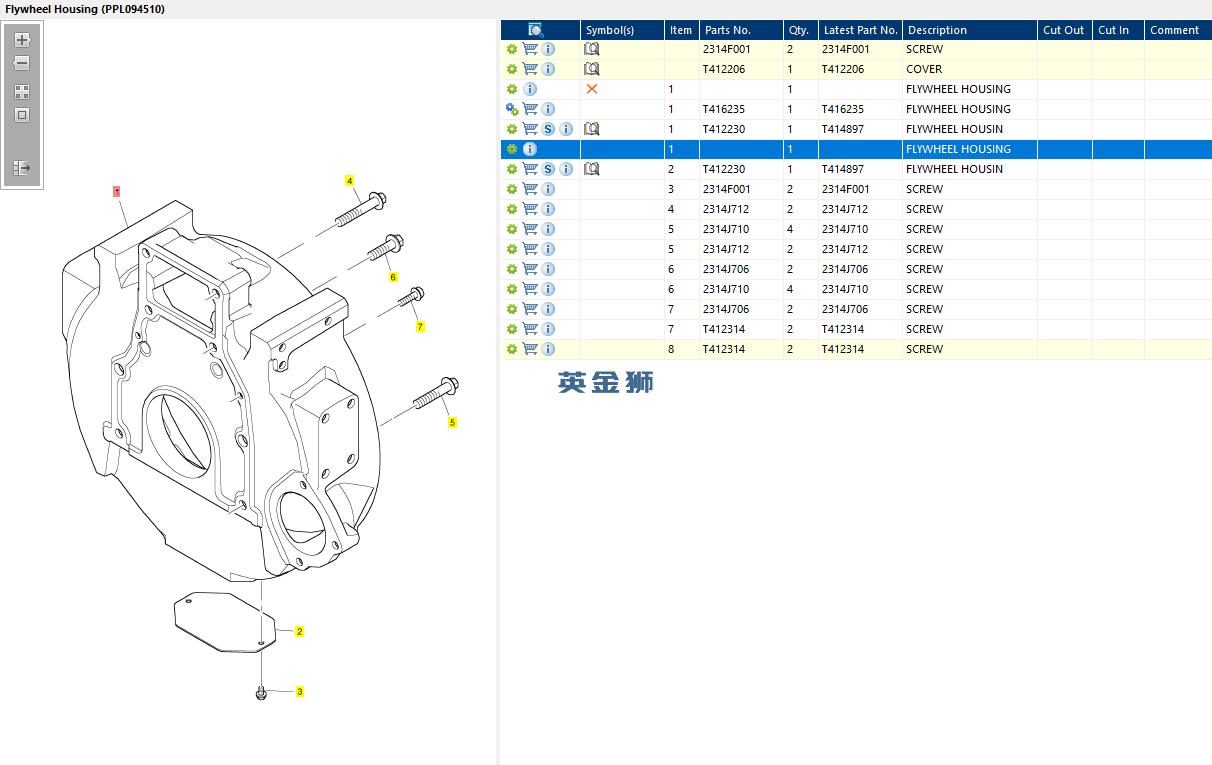This screenshot has width=1212, height=765.
Task: Click the red X symbol in the Symbol(s) column
Action: pos(592,89)
